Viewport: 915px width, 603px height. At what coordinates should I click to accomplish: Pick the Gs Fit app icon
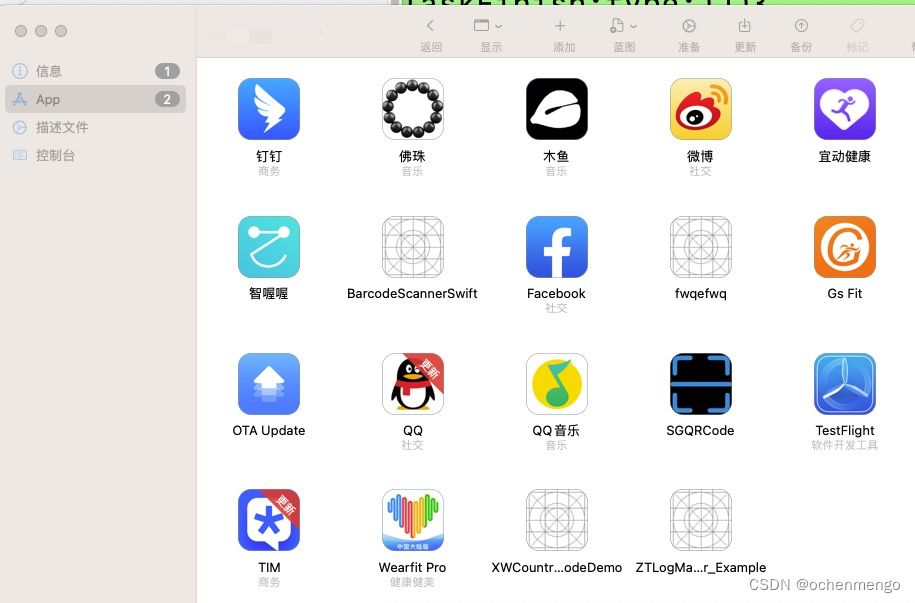[x=844, y=247]
